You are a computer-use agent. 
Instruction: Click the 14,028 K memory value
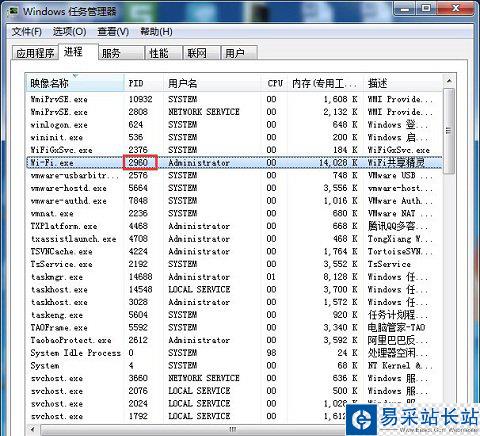[338, 163]
